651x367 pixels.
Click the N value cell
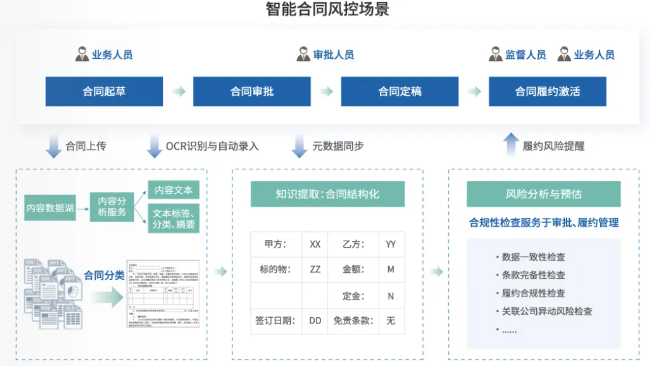click(391, 296)
